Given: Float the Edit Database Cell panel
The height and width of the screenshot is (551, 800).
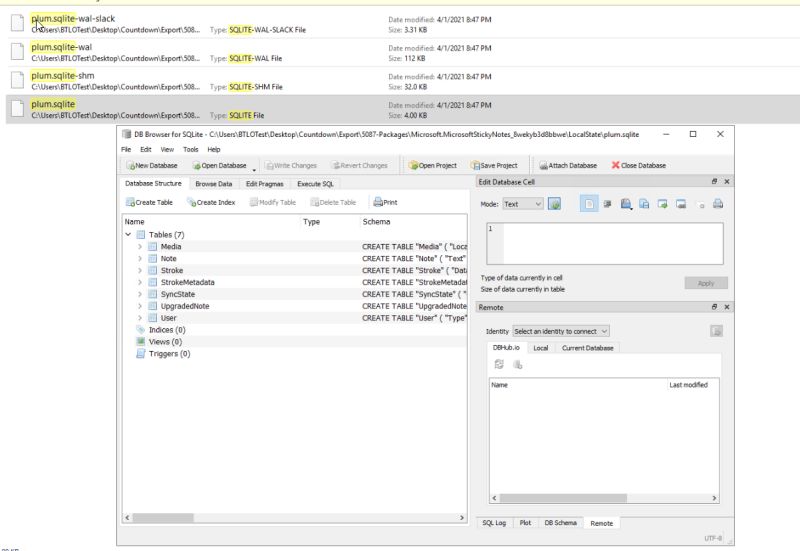Looking at the screenshot, I should click(x=714, y=182).
